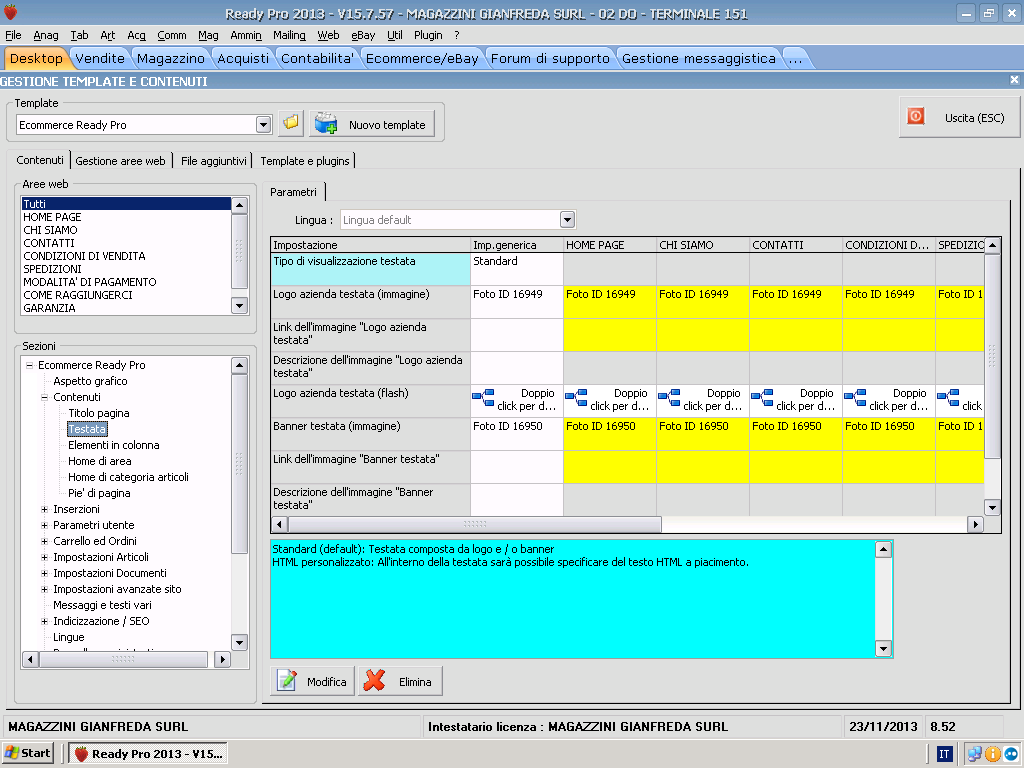Image resolution: width=1024 pixels, height=768 pixels.
Task: Open the Magazzino tab
Action: coord(171,58)
